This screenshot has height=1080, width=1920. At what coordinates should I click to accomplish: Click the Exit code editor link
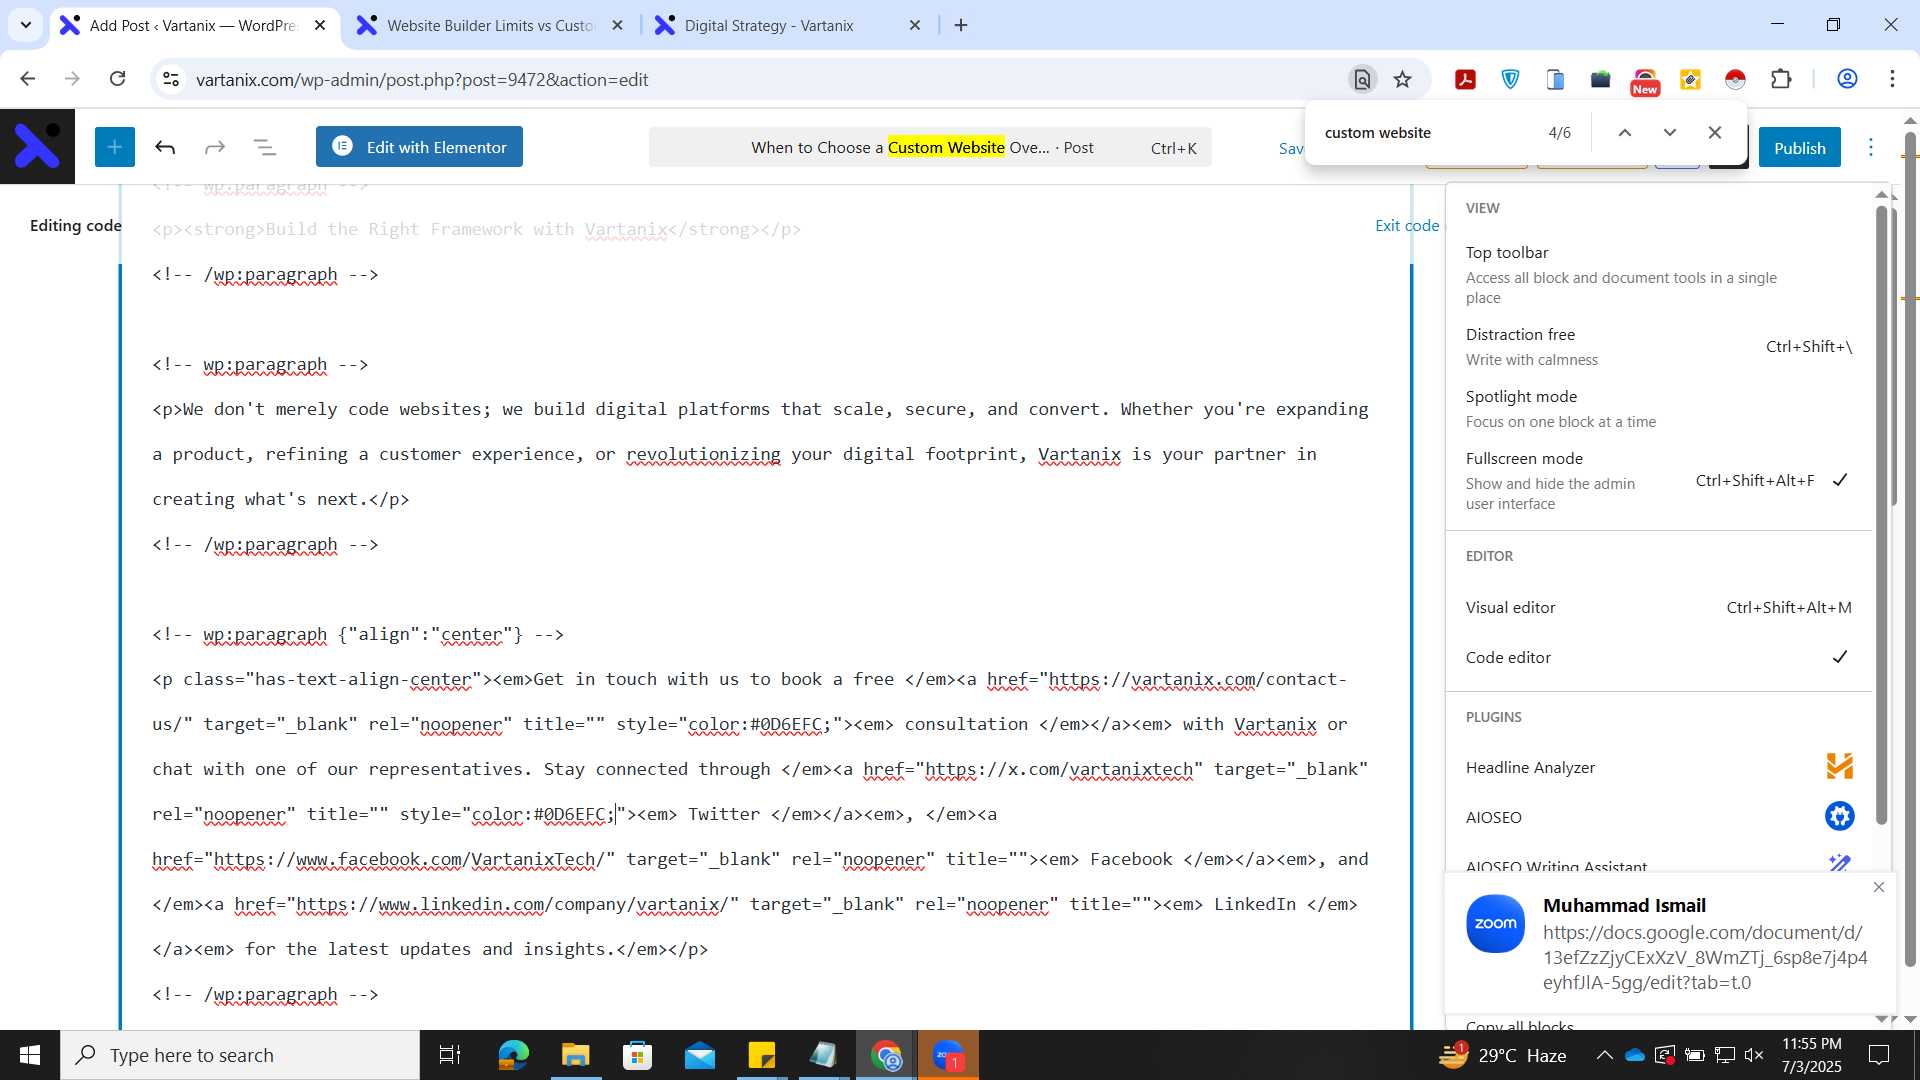click(x=1408, y=225)
